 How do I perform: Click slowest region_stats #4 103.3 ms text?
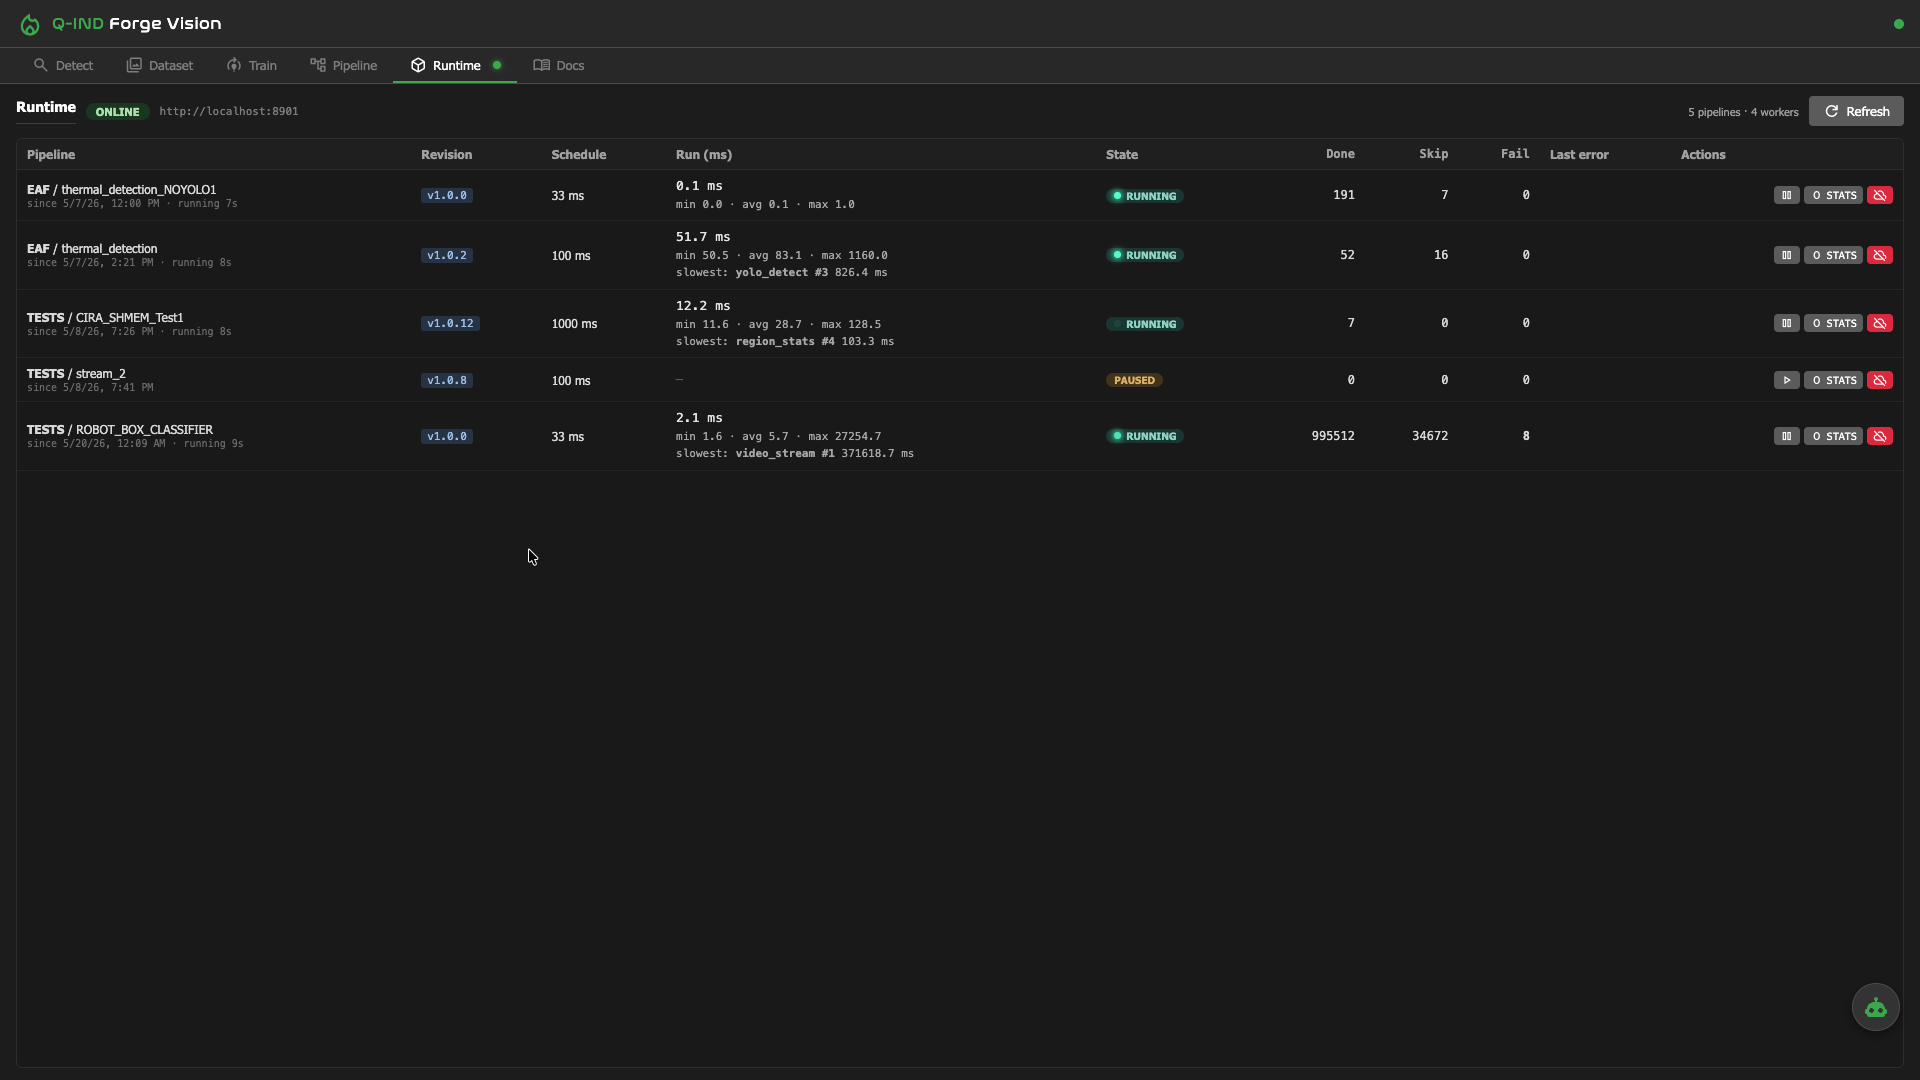tap(785, 341)
